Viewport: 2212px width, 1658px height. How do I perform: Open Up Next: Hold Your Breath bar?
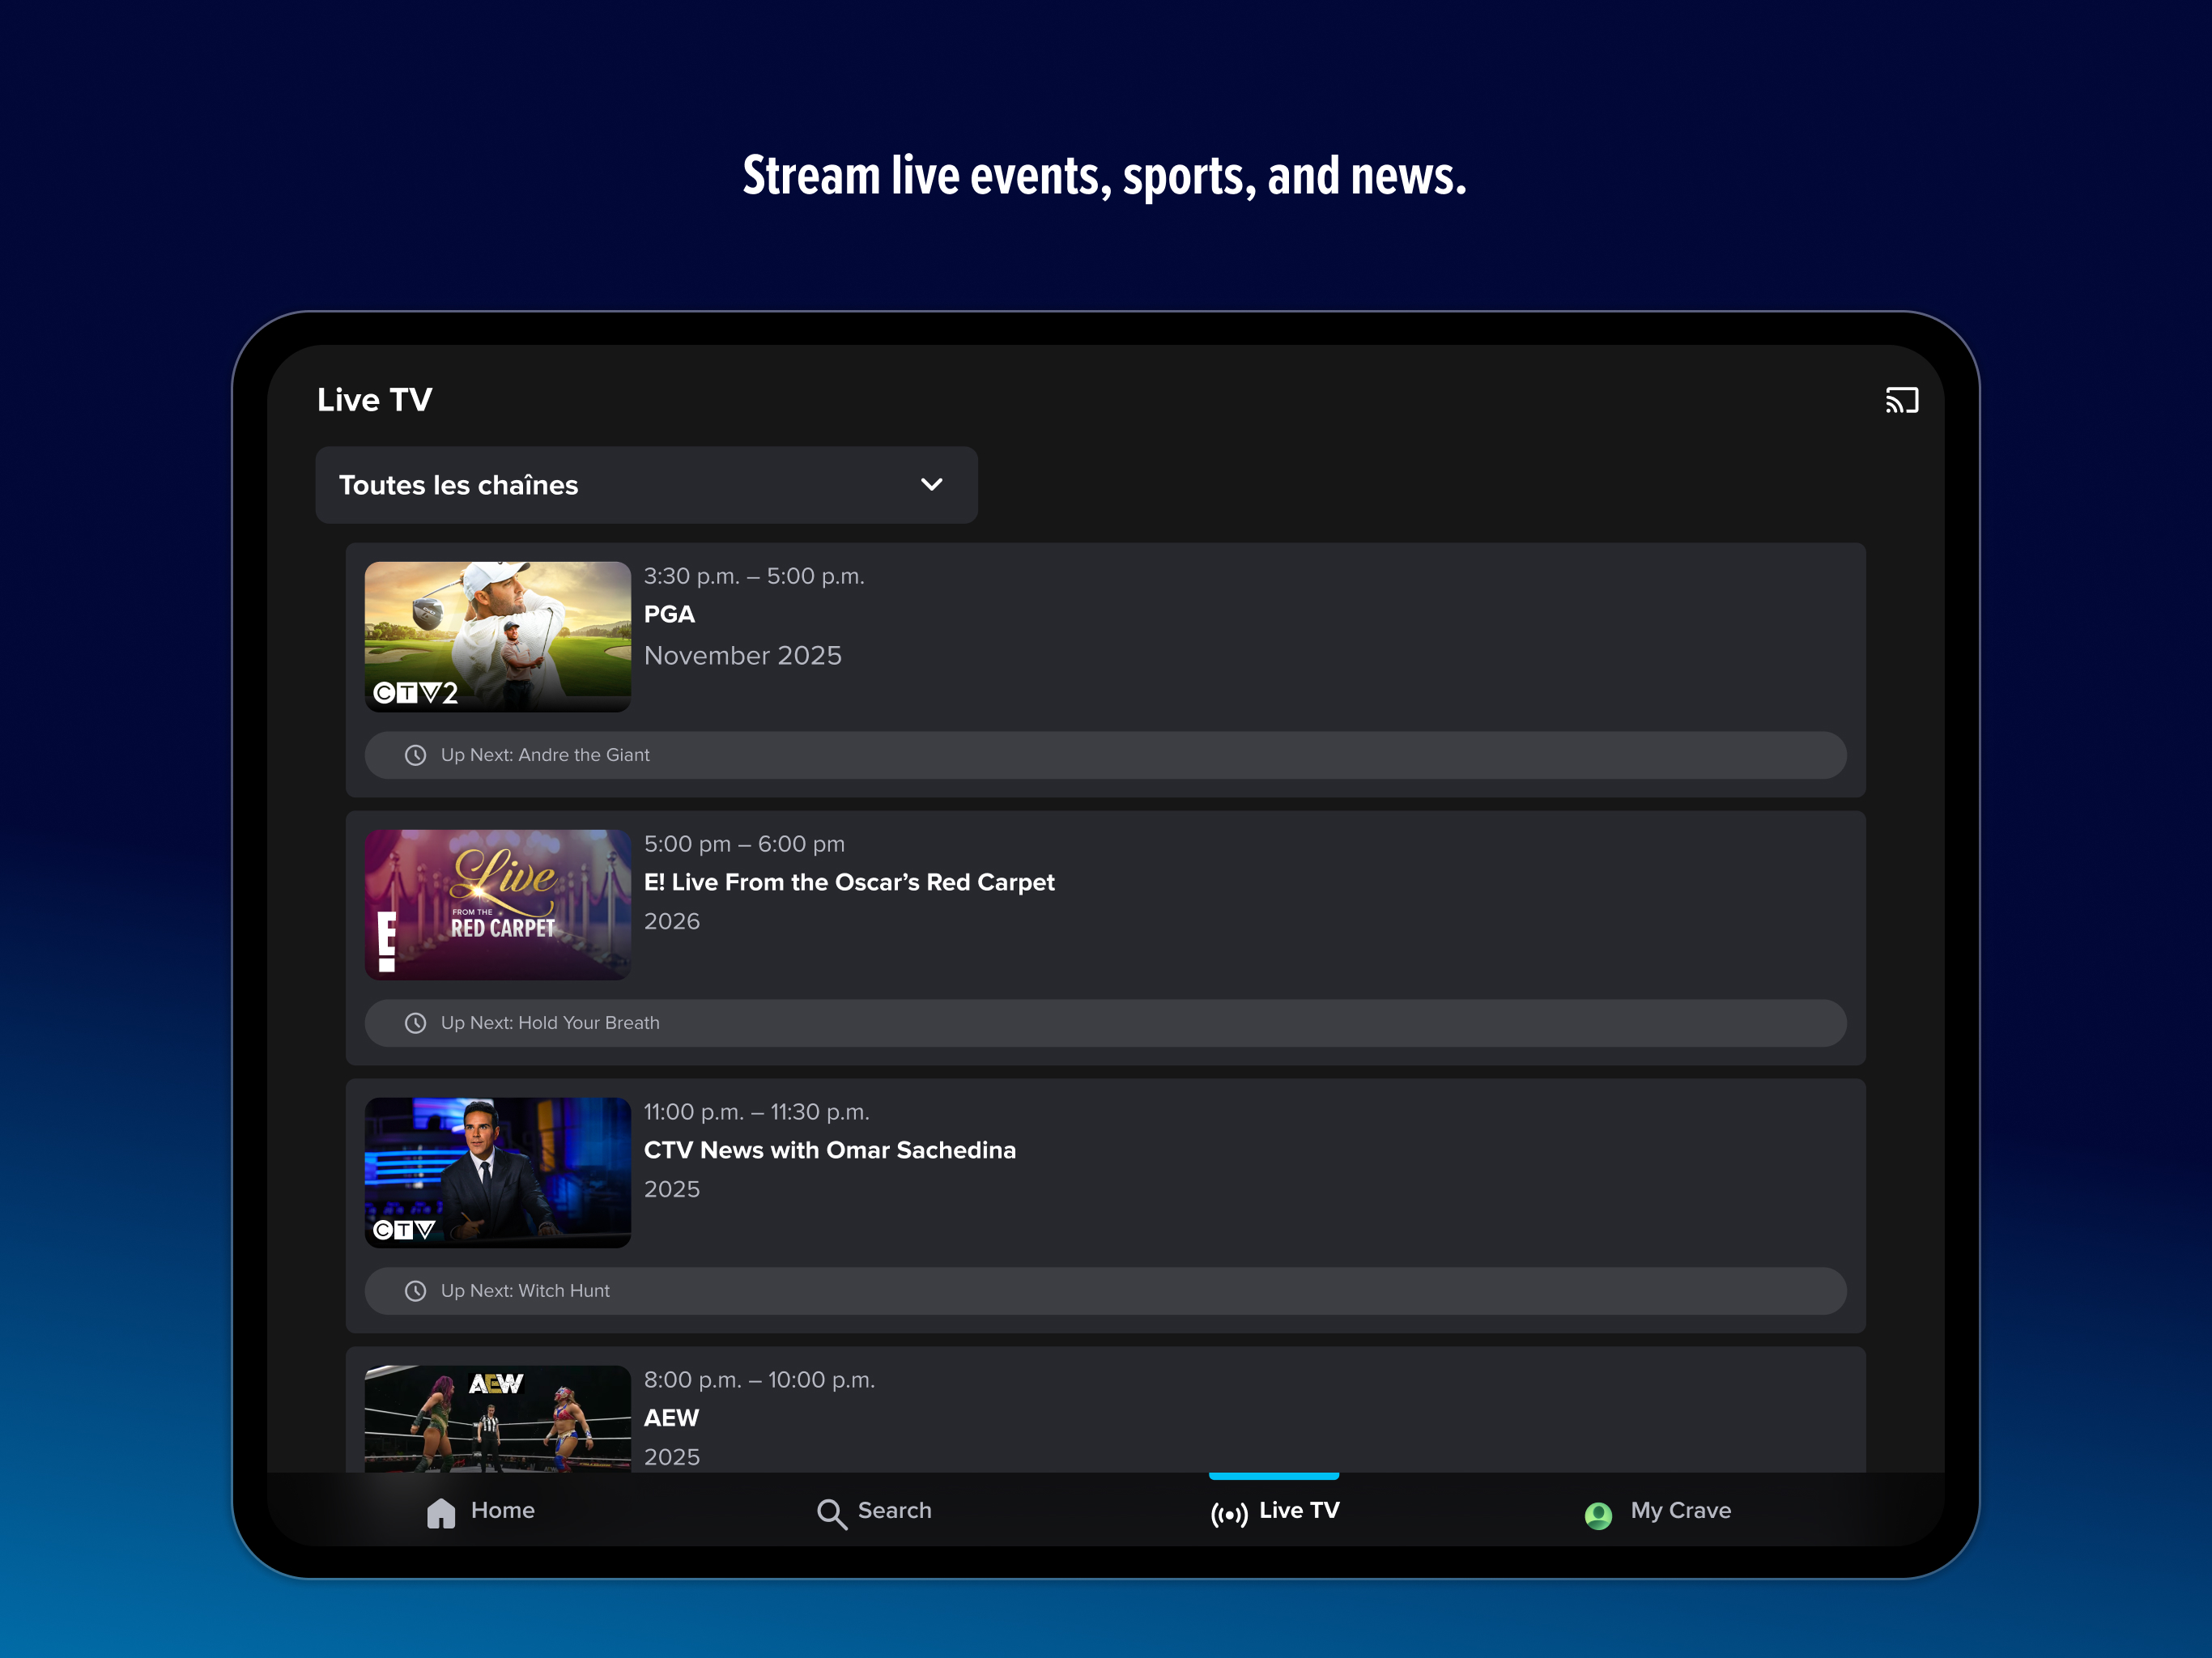point(1105,1023)
